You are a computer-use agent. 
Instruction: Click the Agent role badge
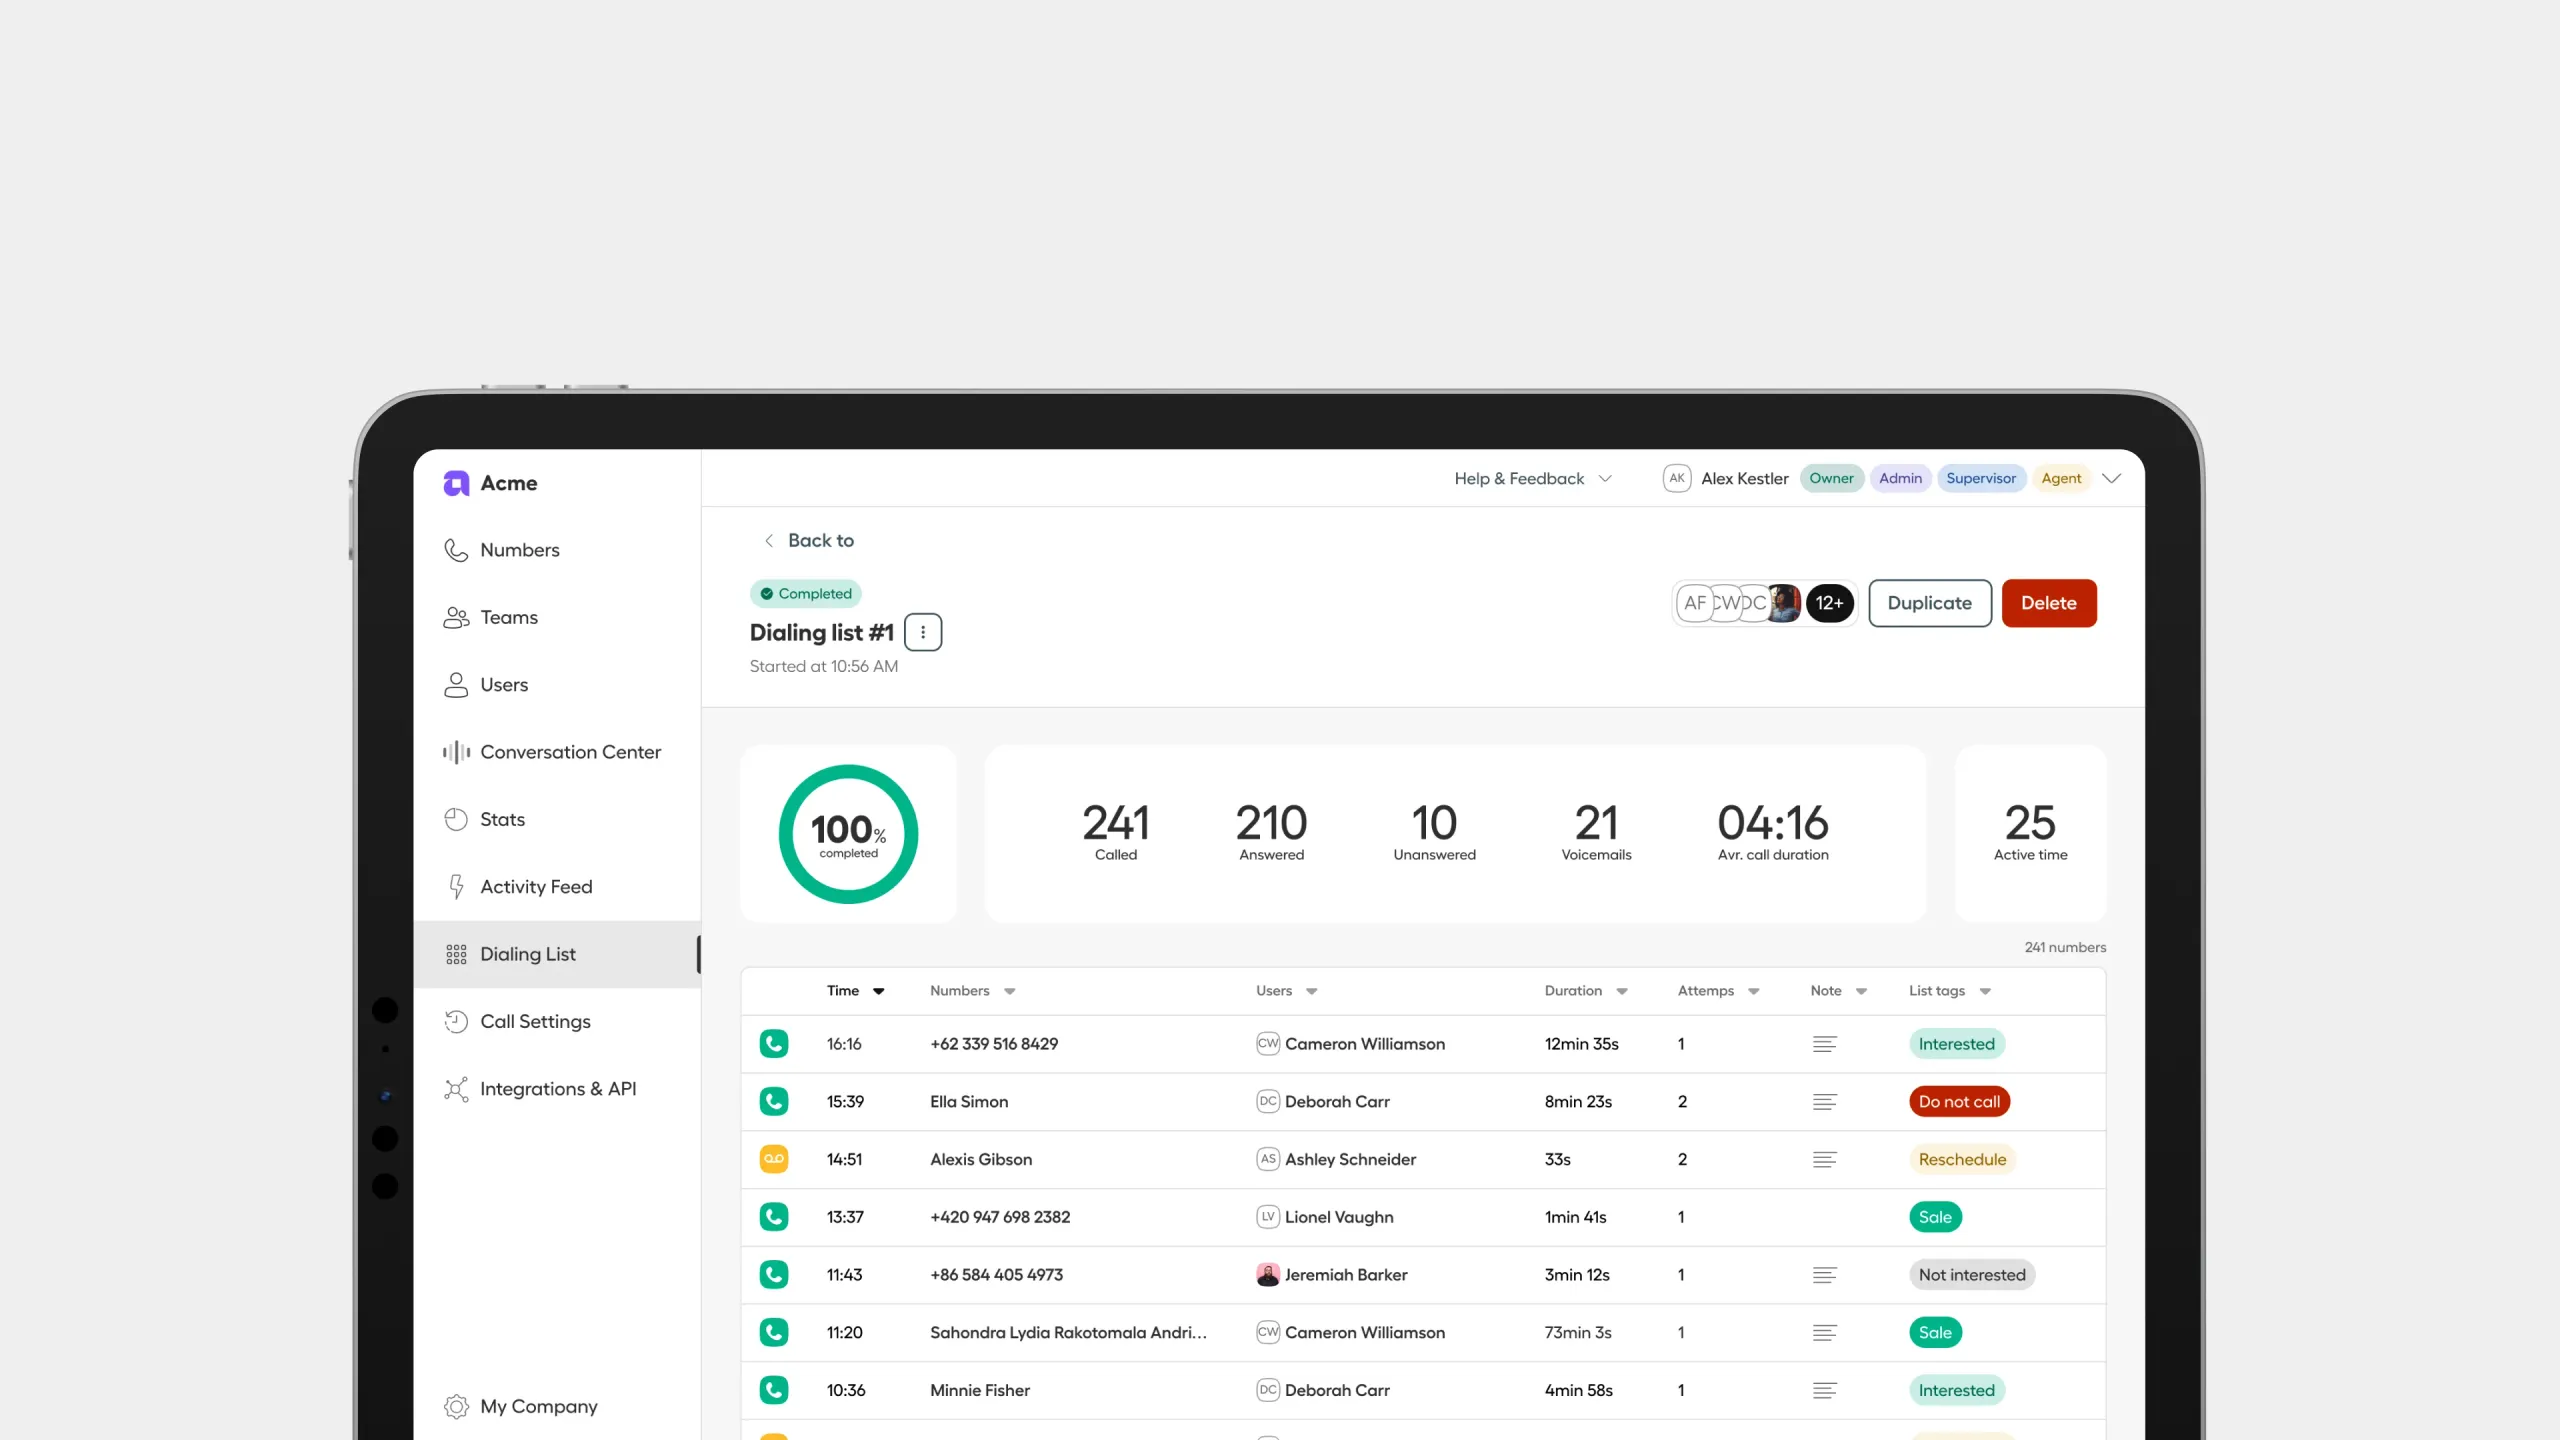(2061, 478)
